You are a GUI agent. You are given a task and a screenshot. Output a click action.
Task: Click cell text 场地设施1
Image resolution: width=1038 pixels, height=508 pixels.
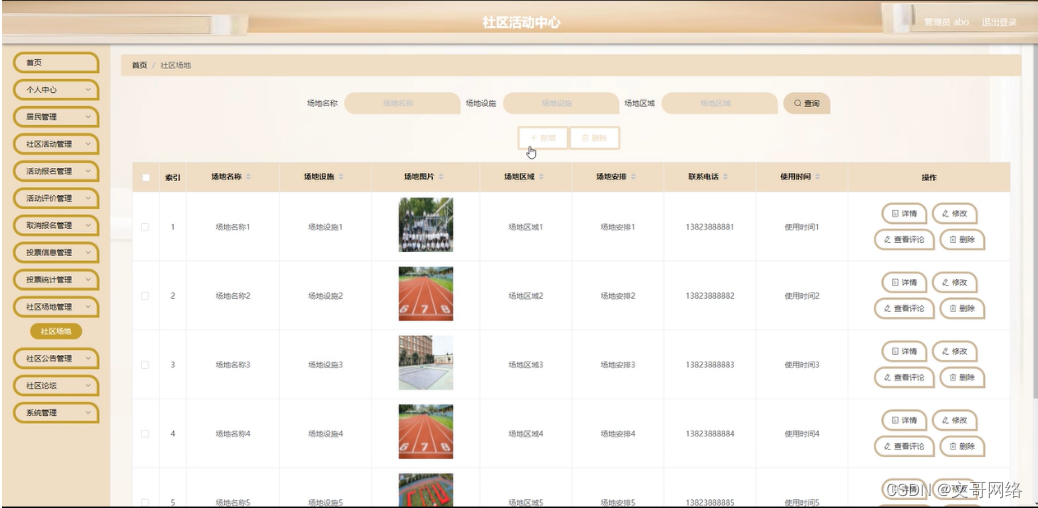pos(325,227)
